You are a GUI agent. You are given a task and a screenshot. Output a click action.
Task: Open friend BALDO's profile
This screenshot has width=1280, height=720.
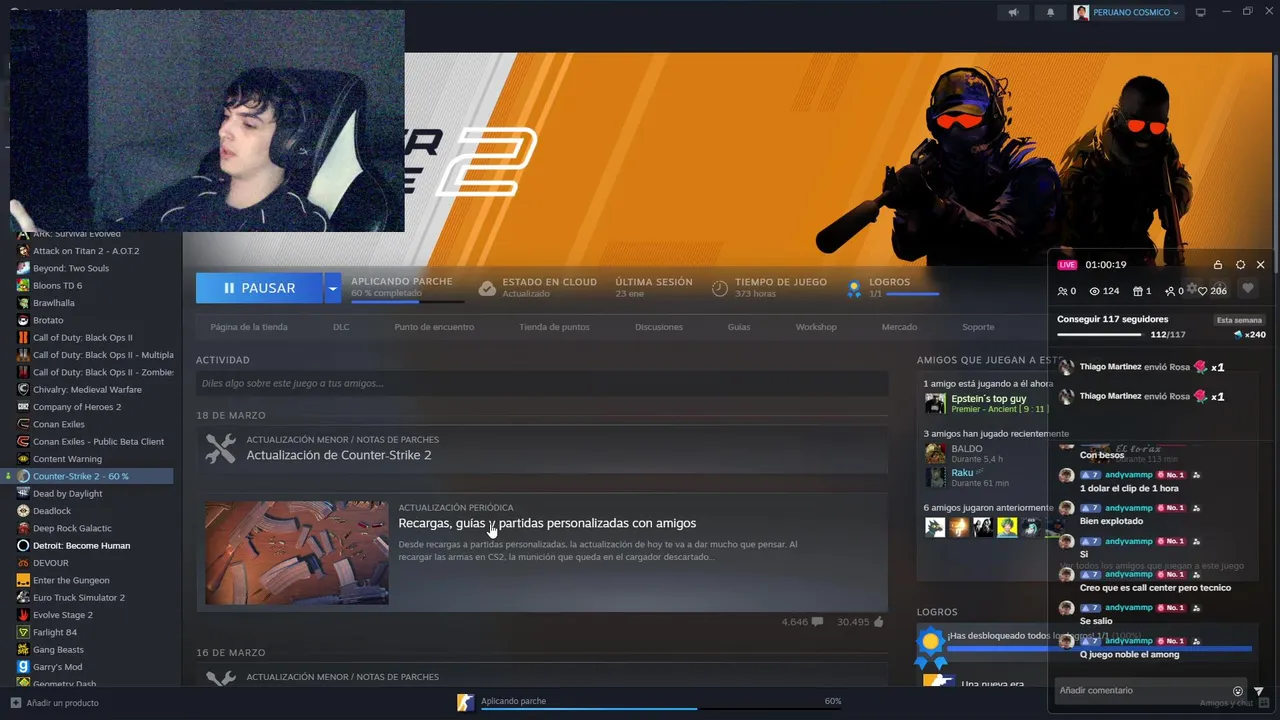tap(967, 449)
